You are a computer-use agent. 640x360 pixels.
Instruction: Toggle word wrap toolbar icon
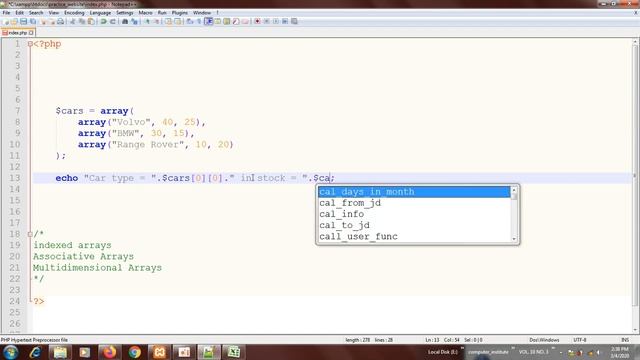[190, 21]
